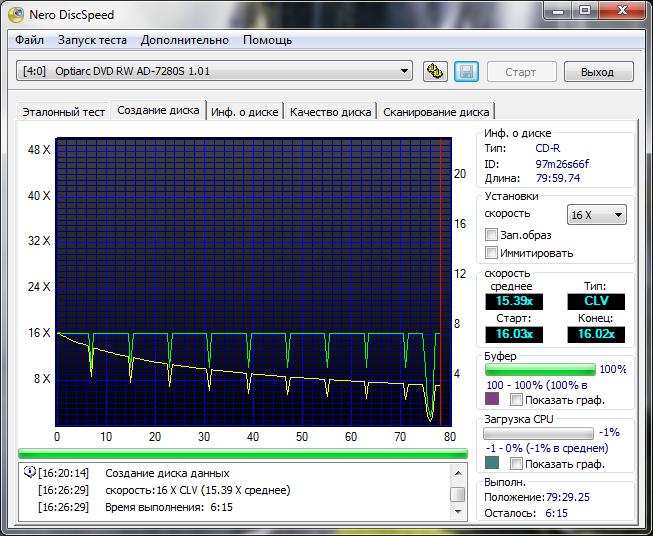Image resolution: width=653 pixels, height=536 pixels.
Task: Open the Optiarc DVD RW drive dropdown
Action: click(x=215, y=71)
